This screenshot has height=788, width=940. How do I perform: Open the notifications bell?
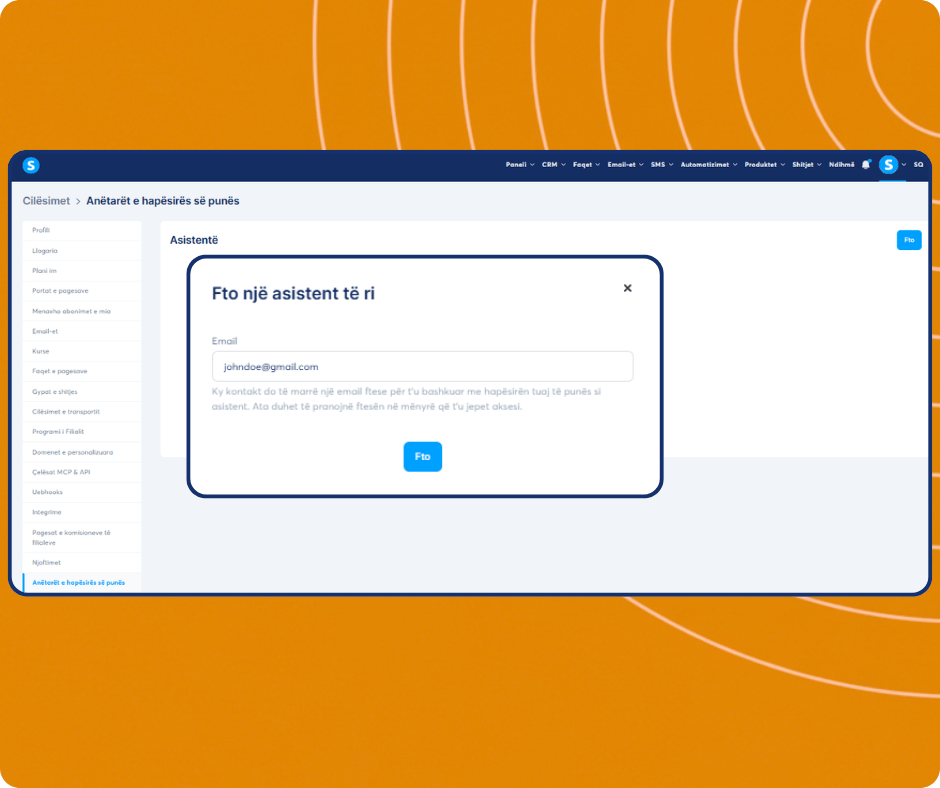pos(866,164)
